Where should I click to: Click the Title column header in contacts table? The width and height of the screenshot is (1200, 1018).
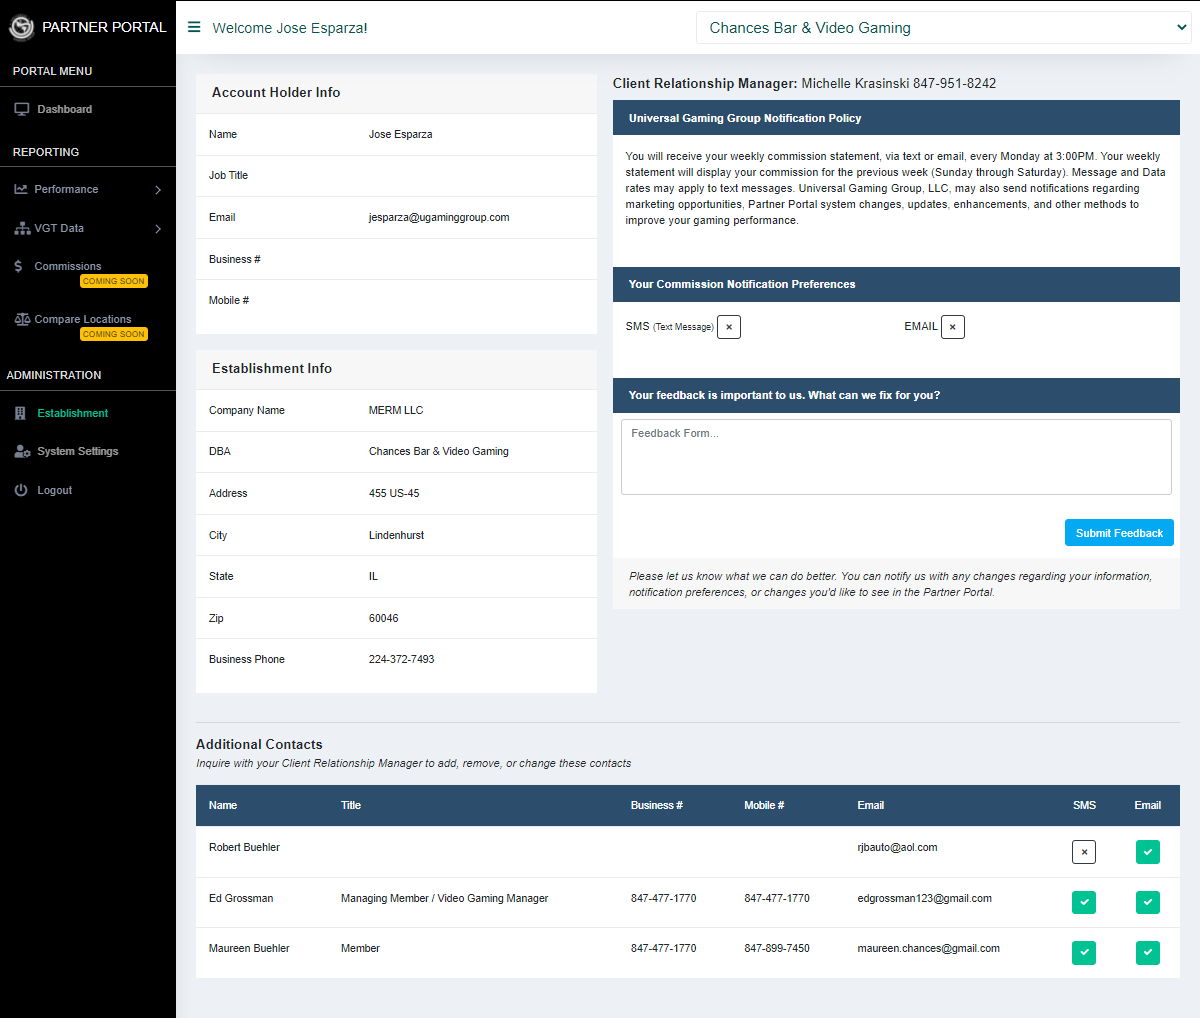(351, 805)
